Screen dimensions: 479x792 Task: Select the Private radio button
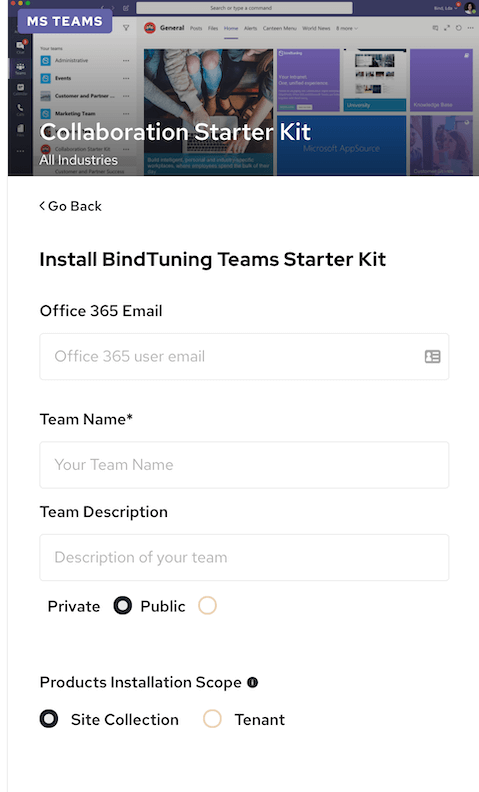click(x=122, y=605)
